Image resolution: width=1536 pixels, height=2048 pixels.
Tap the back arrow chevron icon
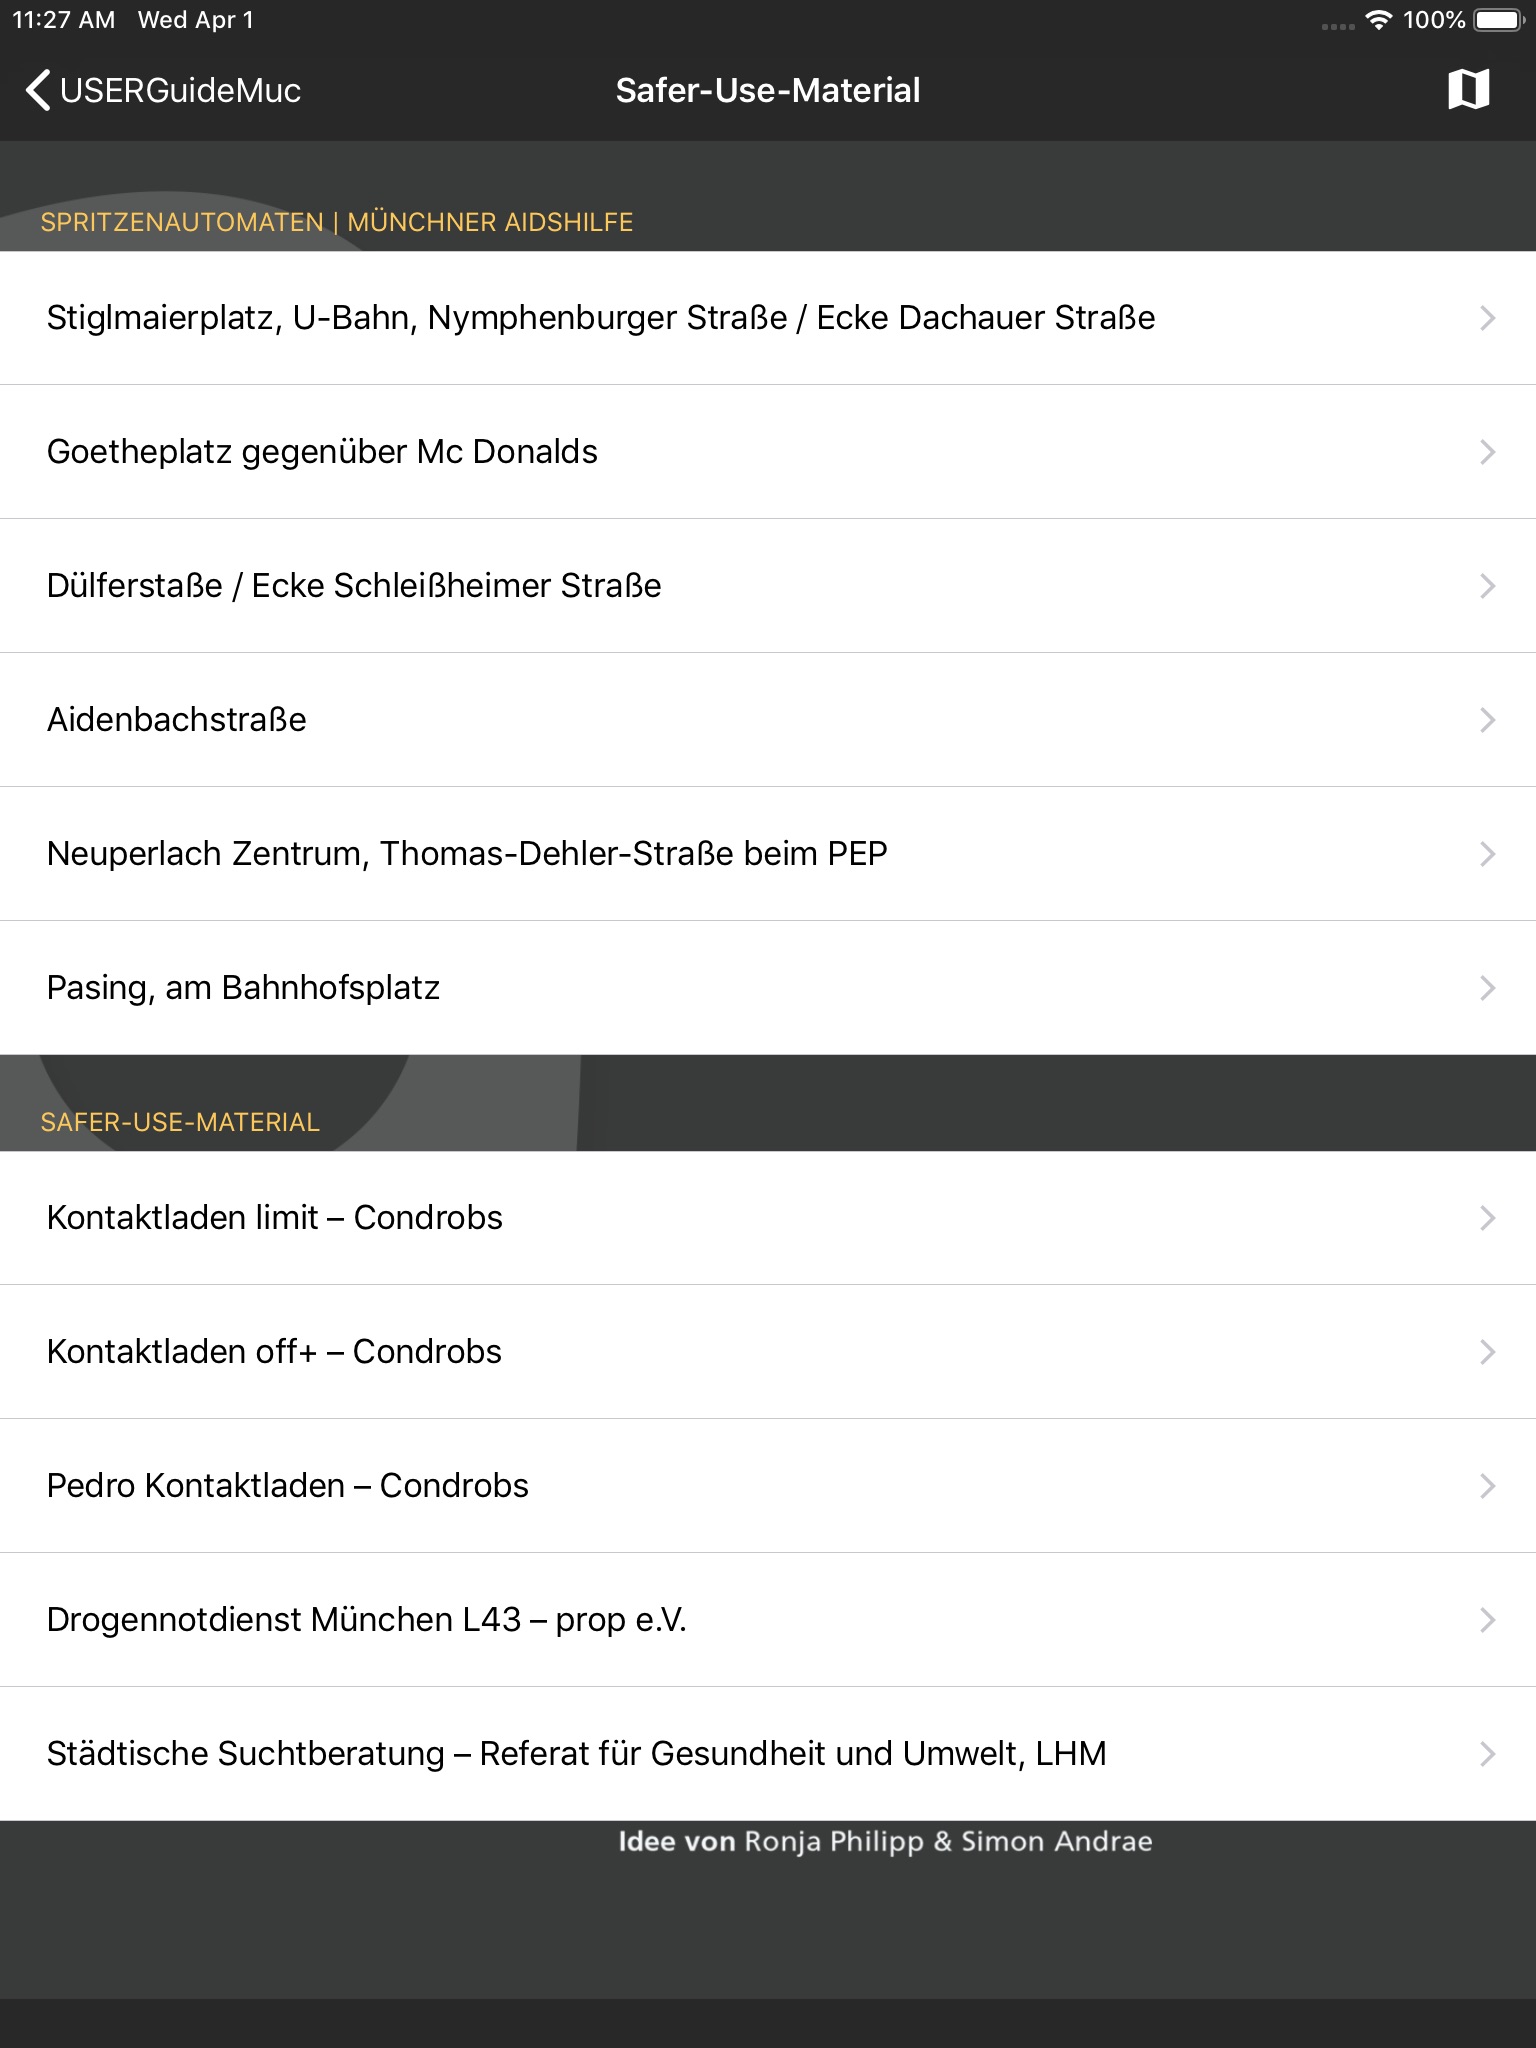tap(37, 90)
